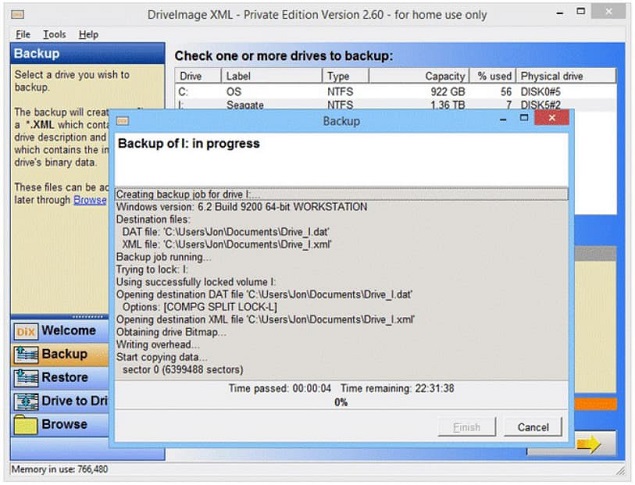
Task: Select the Welcome navigation item
Action: click(x=60, y=331)
